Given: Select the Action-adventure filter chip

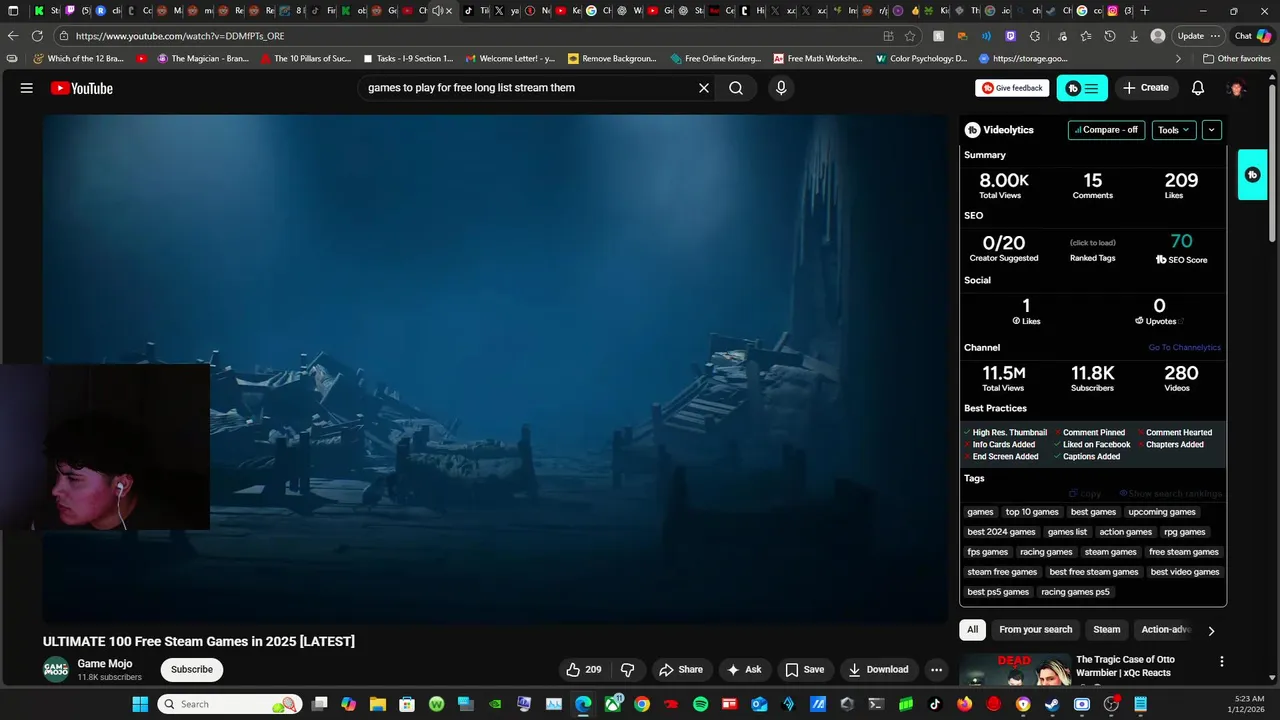Looking at the screenshot, I should tap(1166, 630).
